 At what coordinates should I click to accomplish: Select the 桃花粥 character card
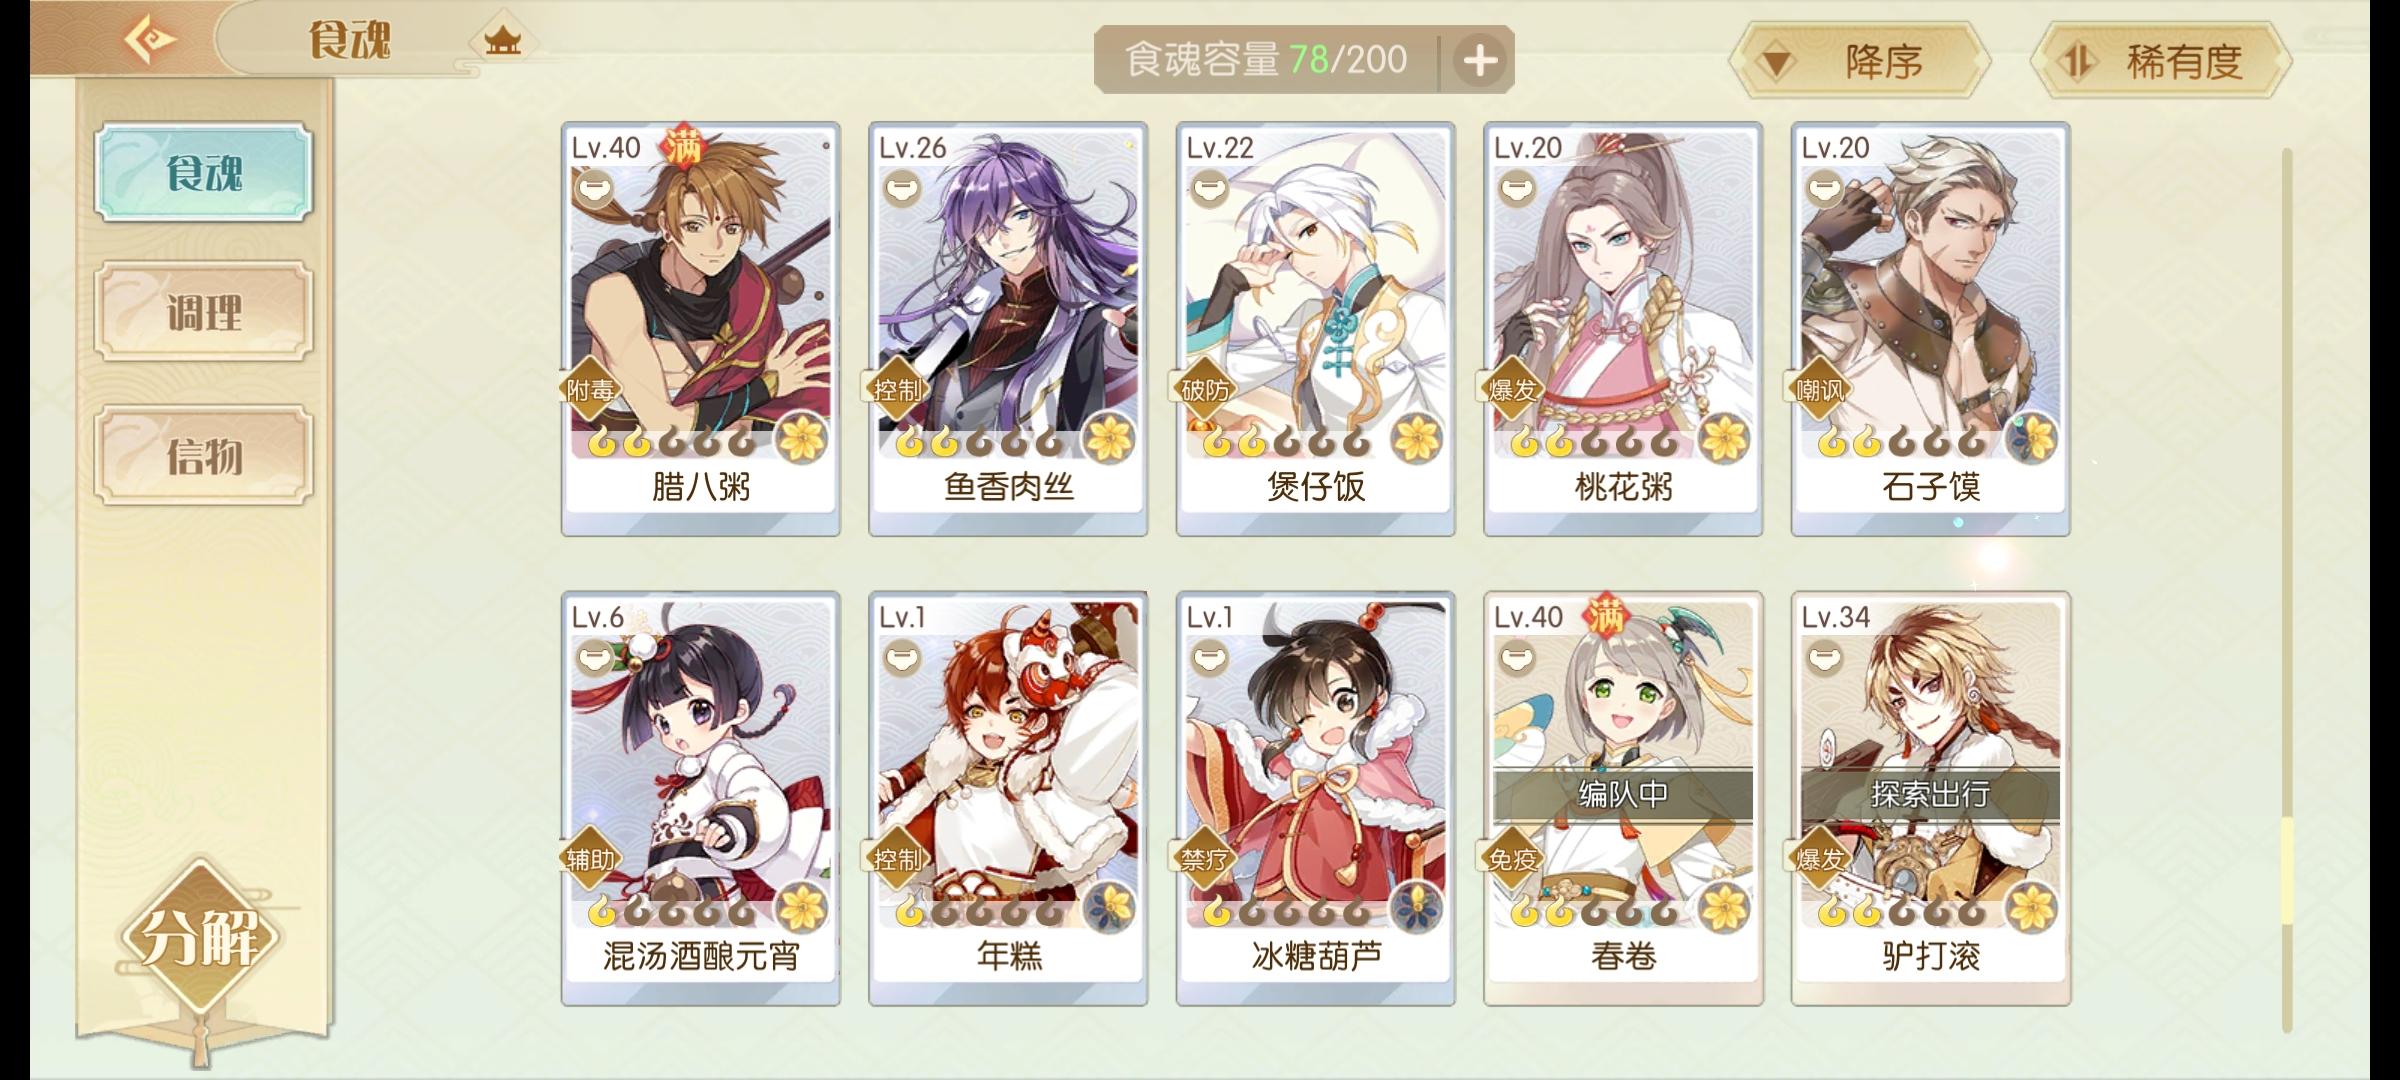(x=1623, y=329)
